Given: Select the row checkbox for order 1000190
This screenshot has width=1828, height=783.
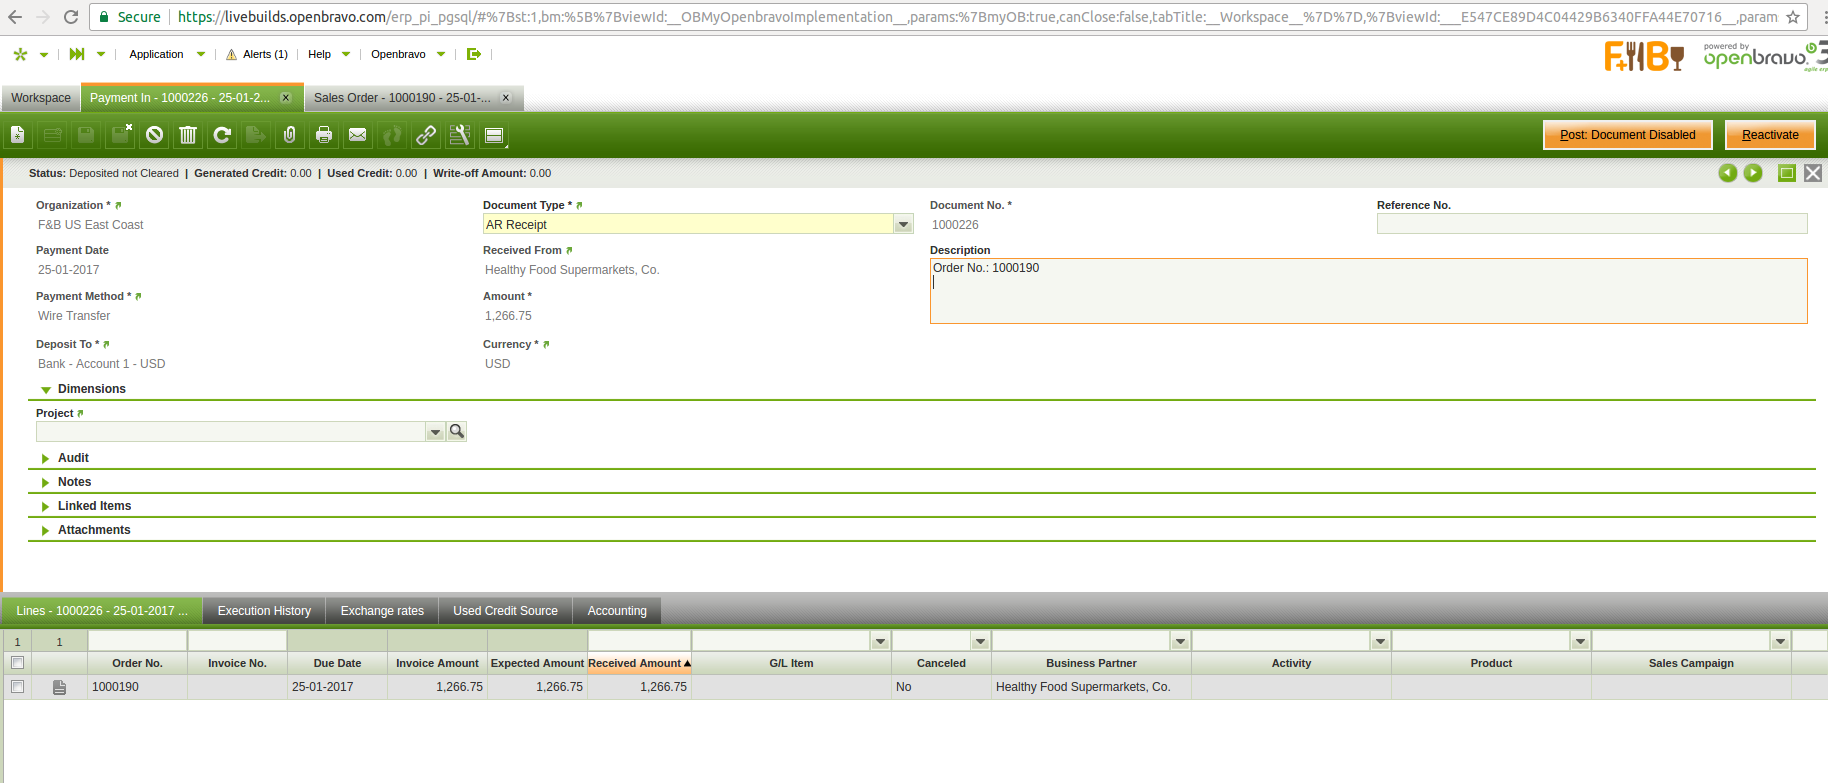Looking at the screenshot, I should point(17,687).
